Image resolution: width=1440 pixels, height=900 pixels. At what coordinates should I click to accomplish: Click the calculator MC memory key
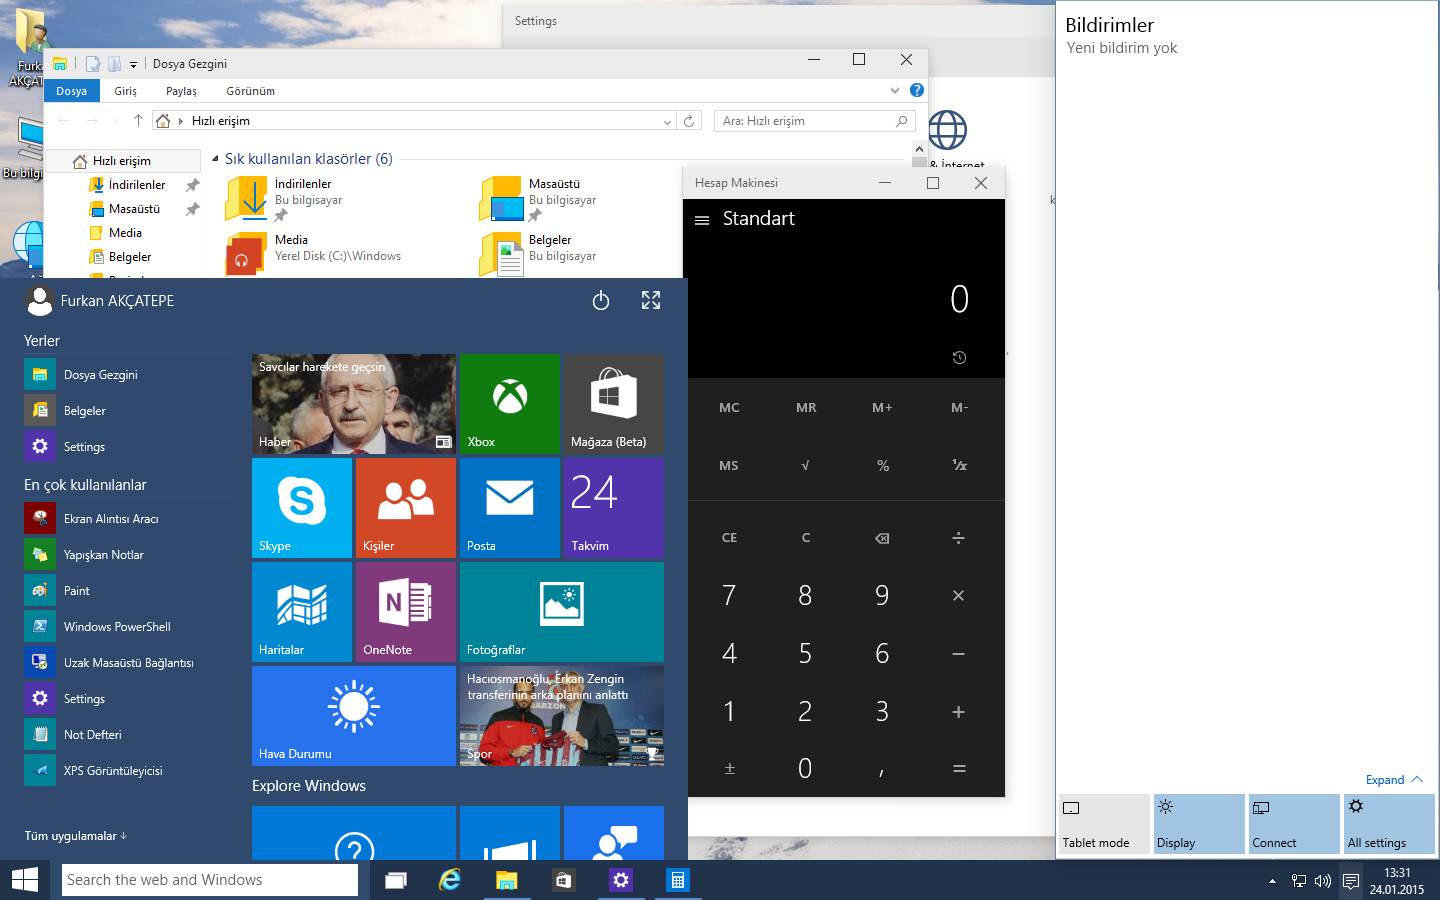click(729, 408)
